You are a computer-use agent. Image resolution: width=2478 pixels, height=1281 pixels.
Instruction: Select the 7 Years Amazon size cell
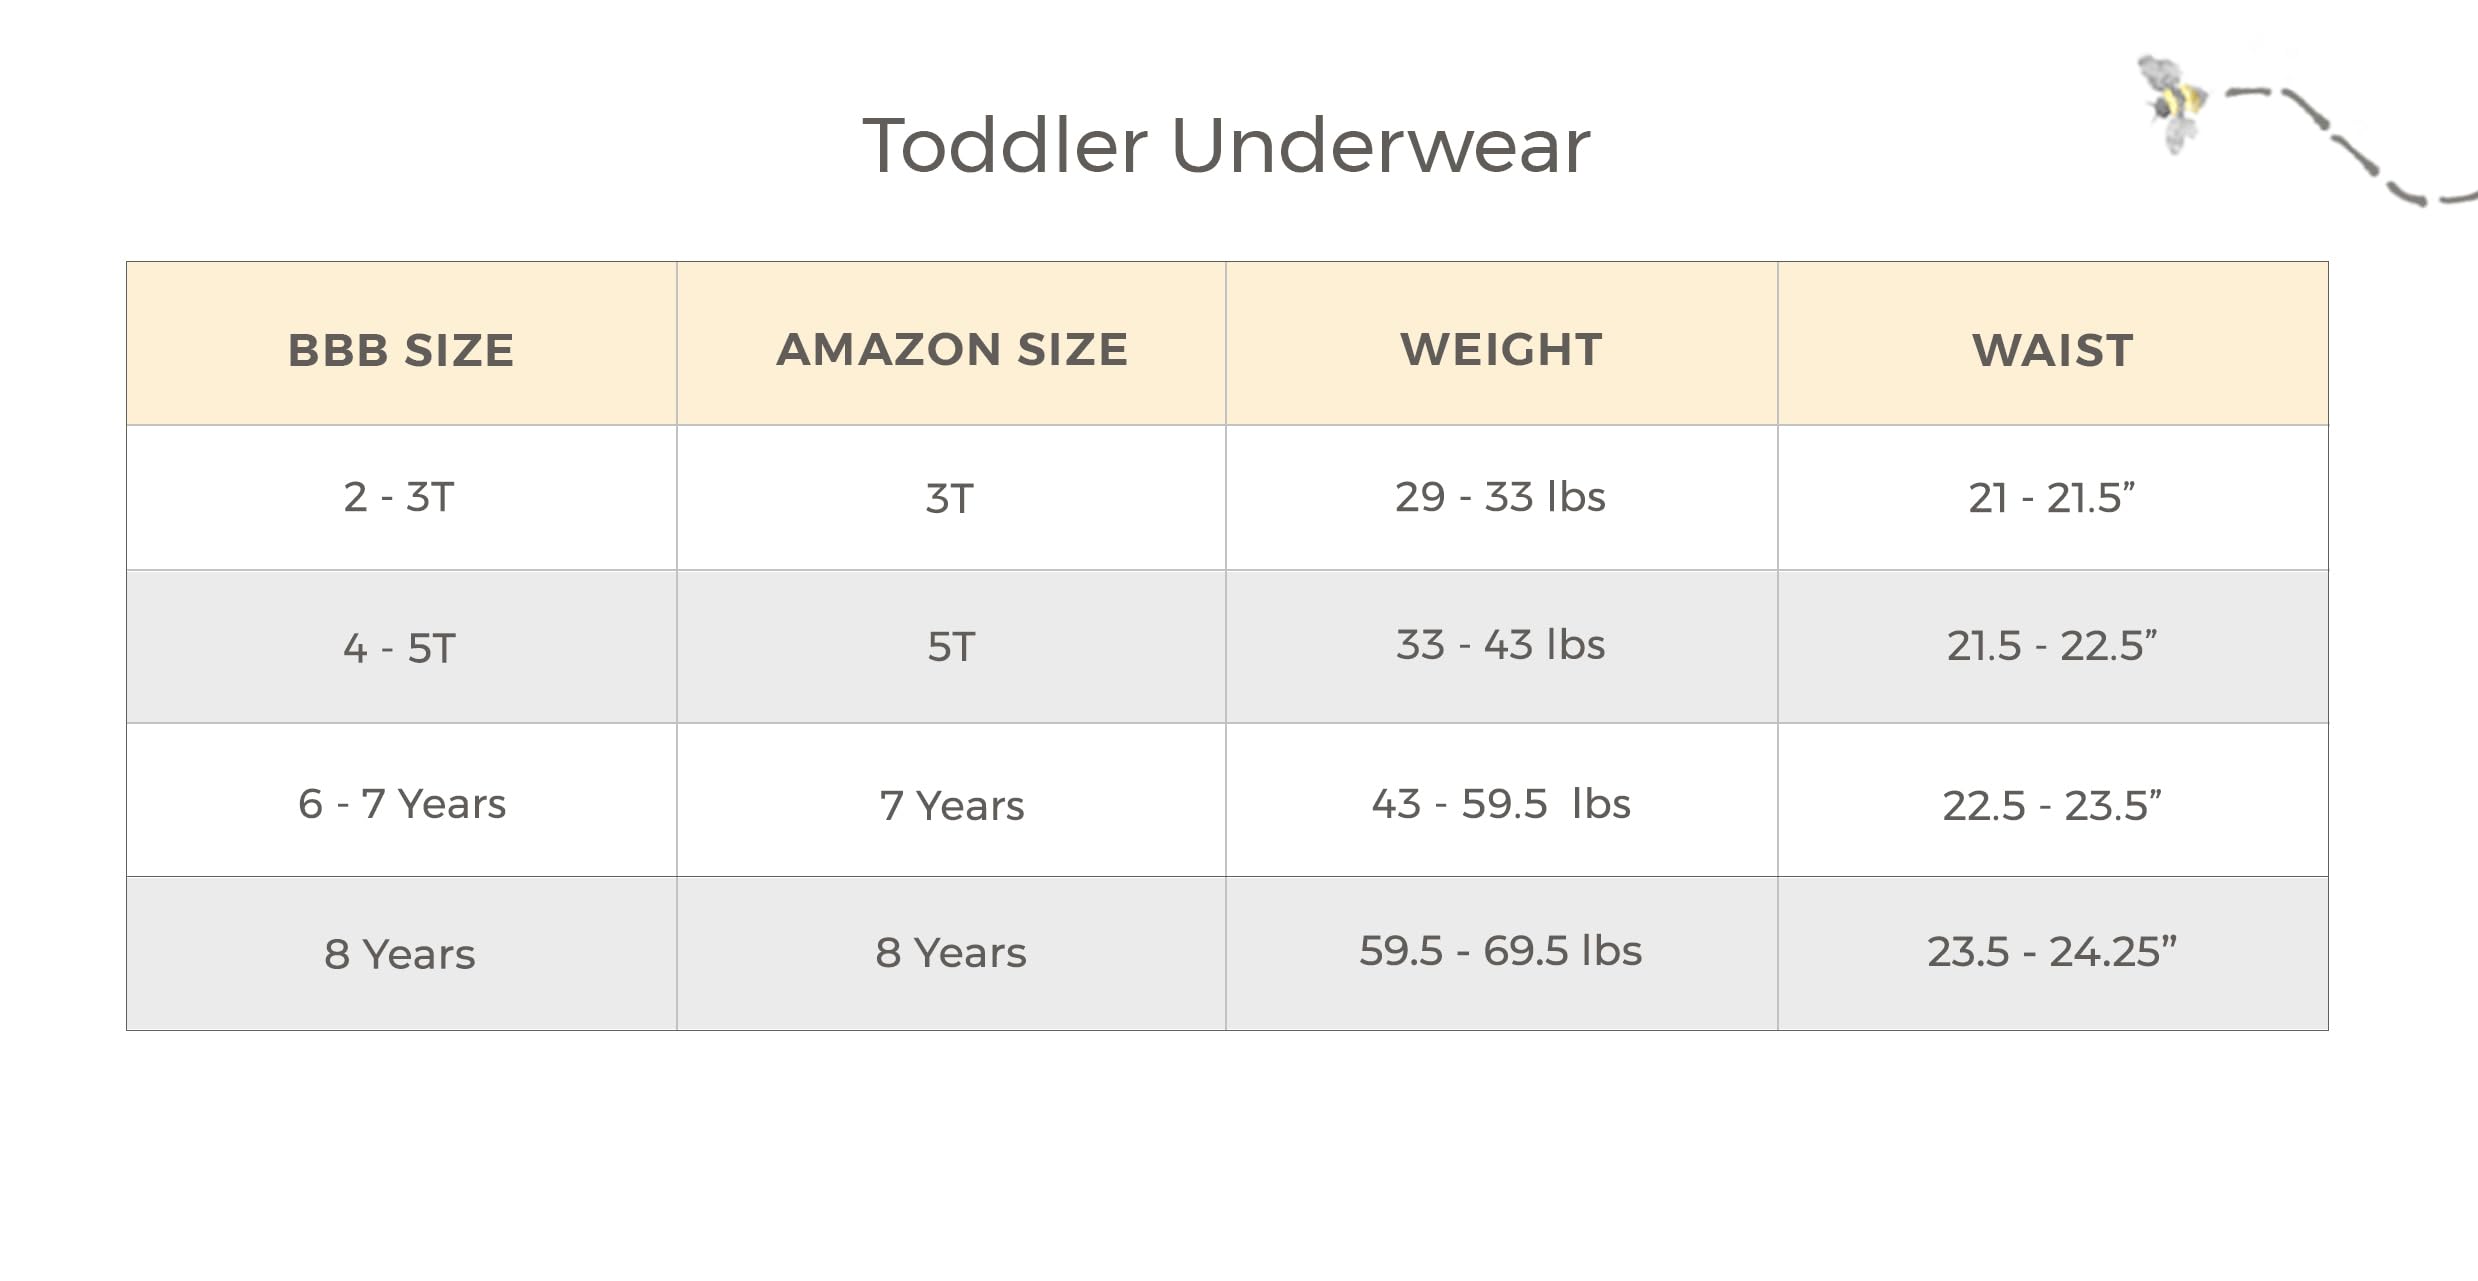pyautogui.click(x=951, y=800)
